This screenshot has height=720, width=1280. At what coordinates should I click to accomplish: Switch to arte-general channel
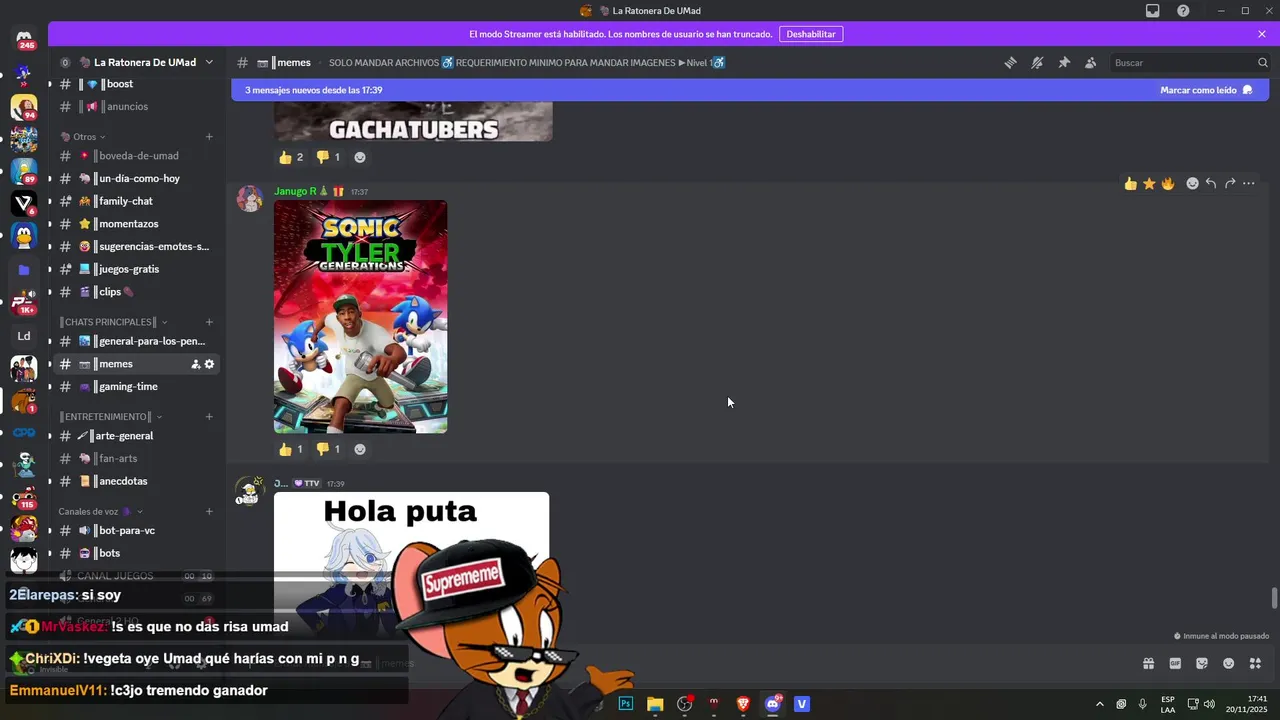tap(137, 436)
